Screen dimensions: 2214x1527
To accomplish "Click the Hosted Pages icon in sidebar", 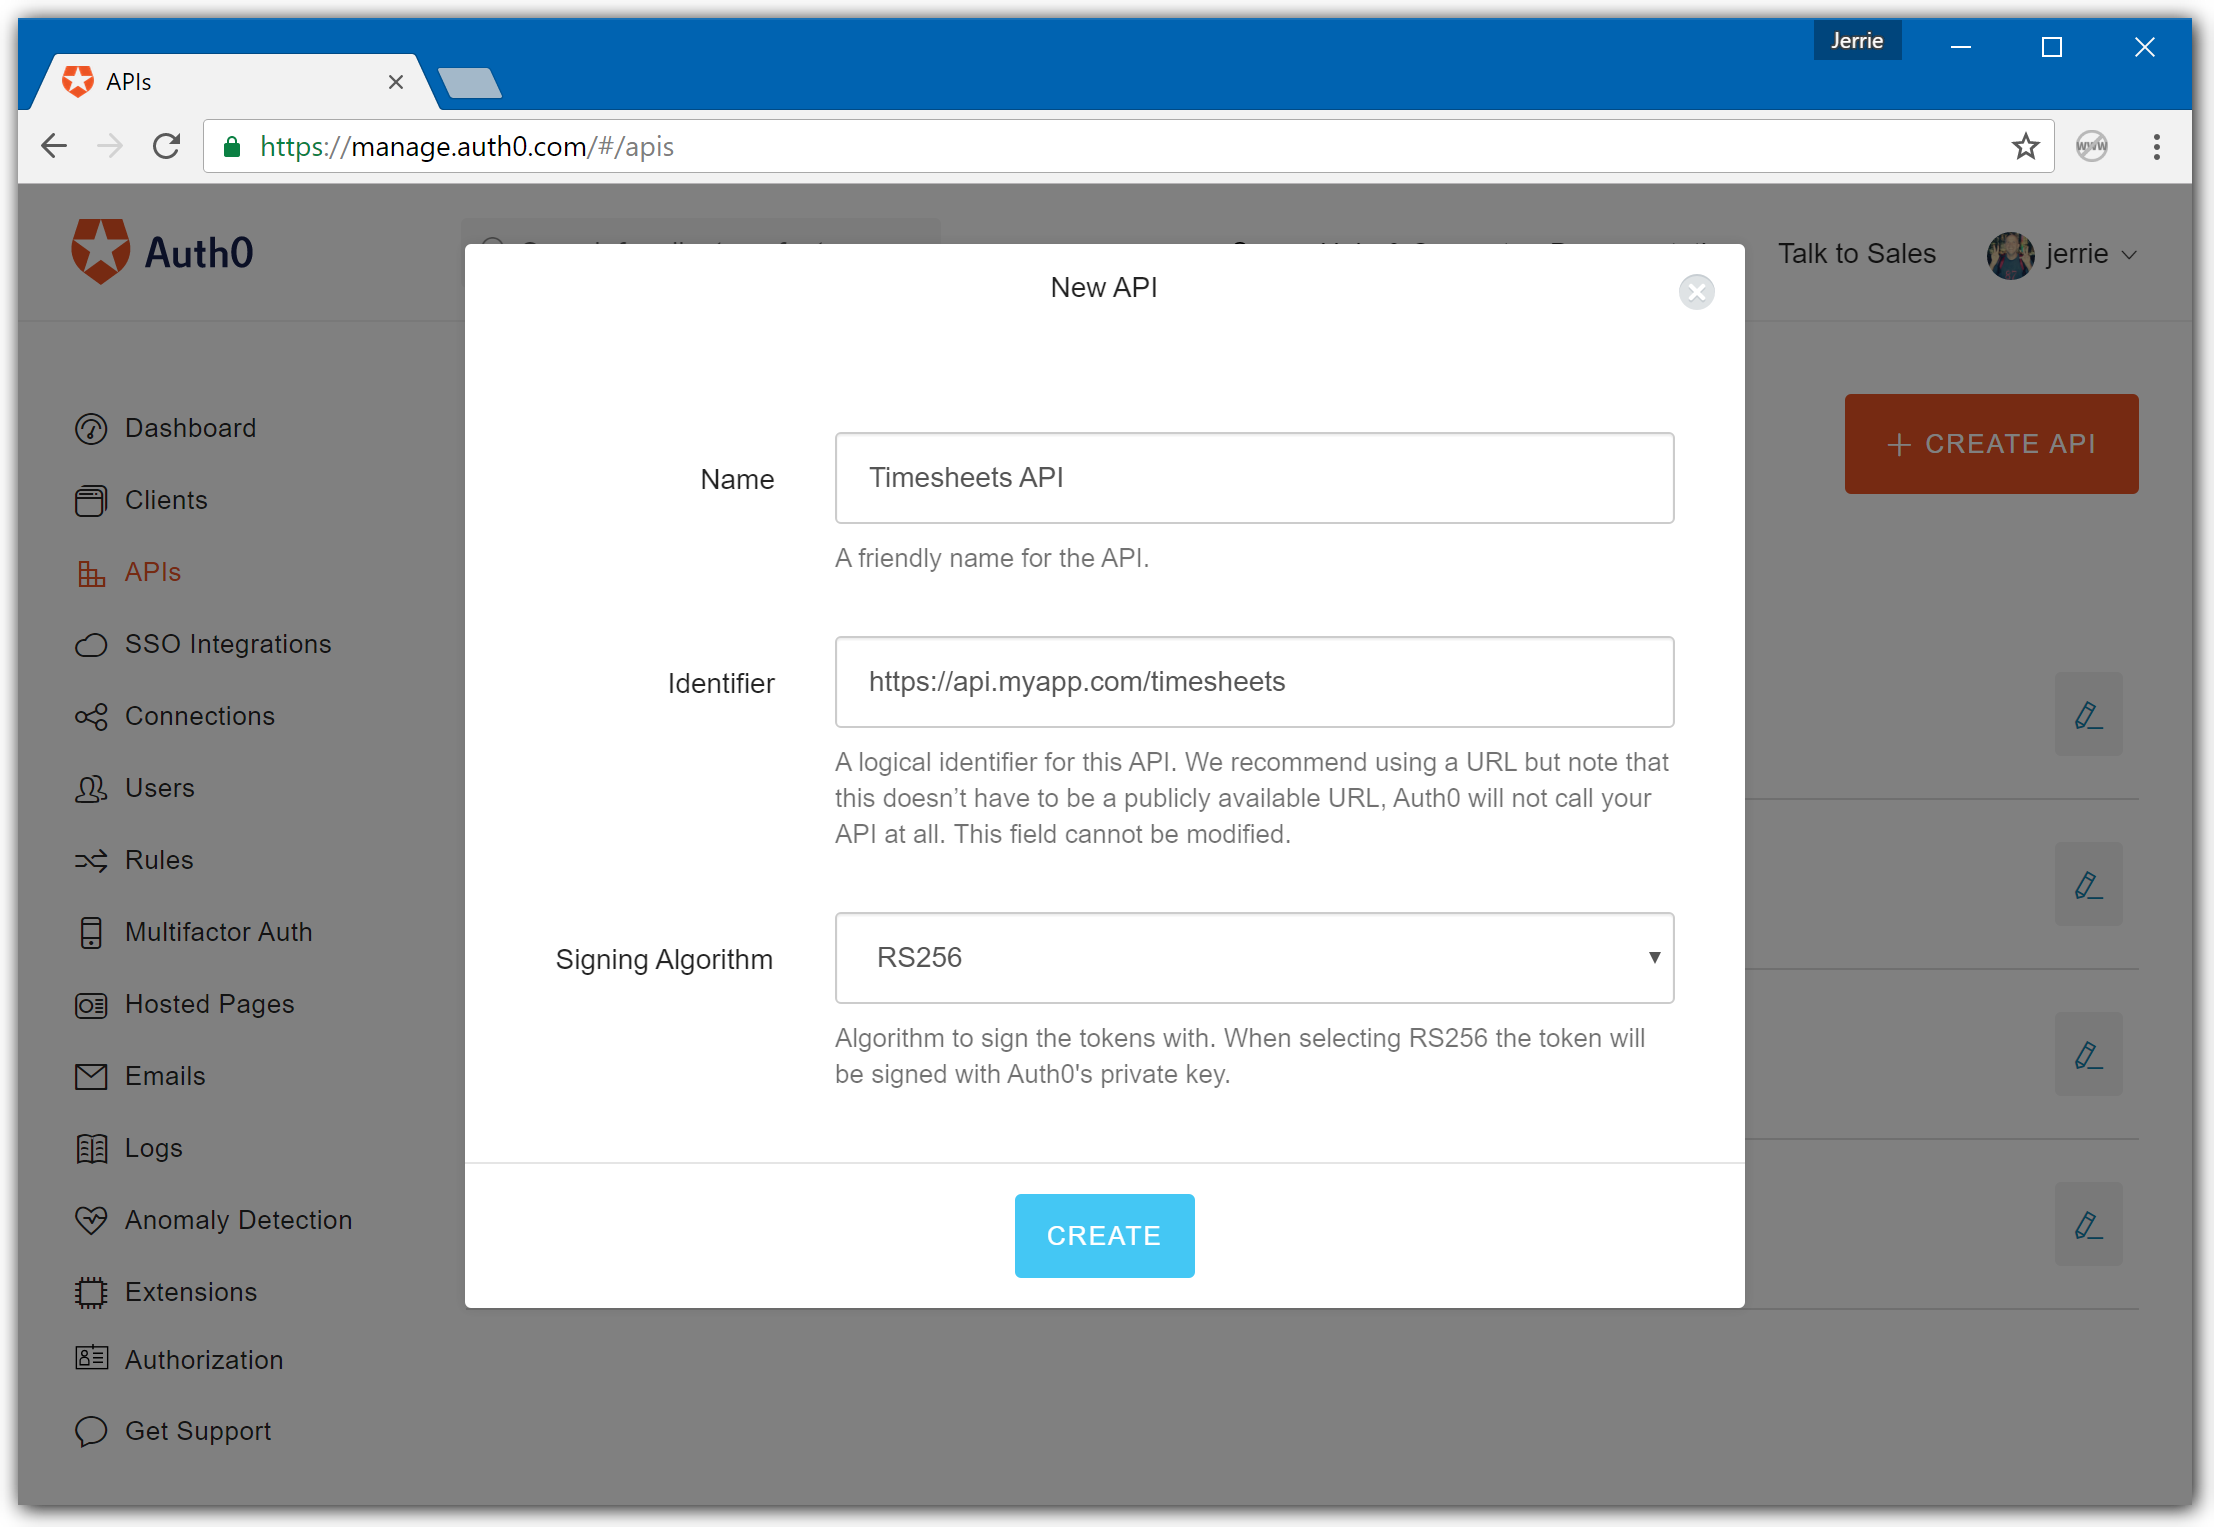I will click(x=91, y=1005).
